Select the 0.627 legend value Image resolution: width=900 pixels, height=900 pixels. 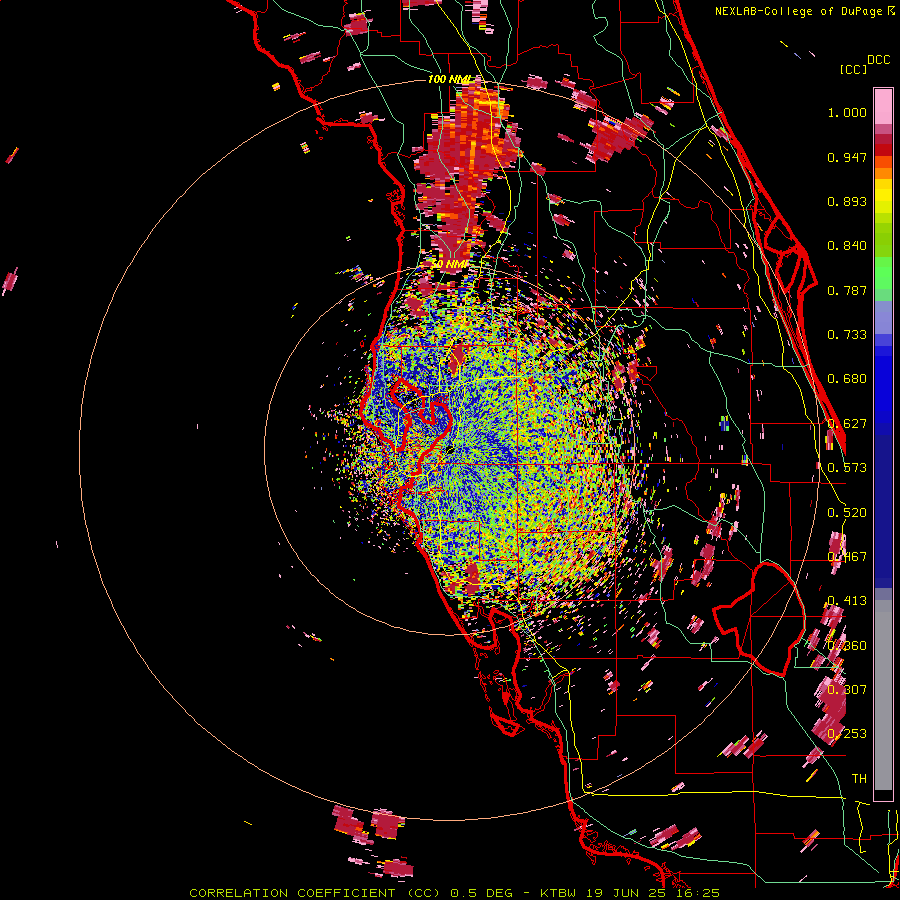[x=847, y=424]
